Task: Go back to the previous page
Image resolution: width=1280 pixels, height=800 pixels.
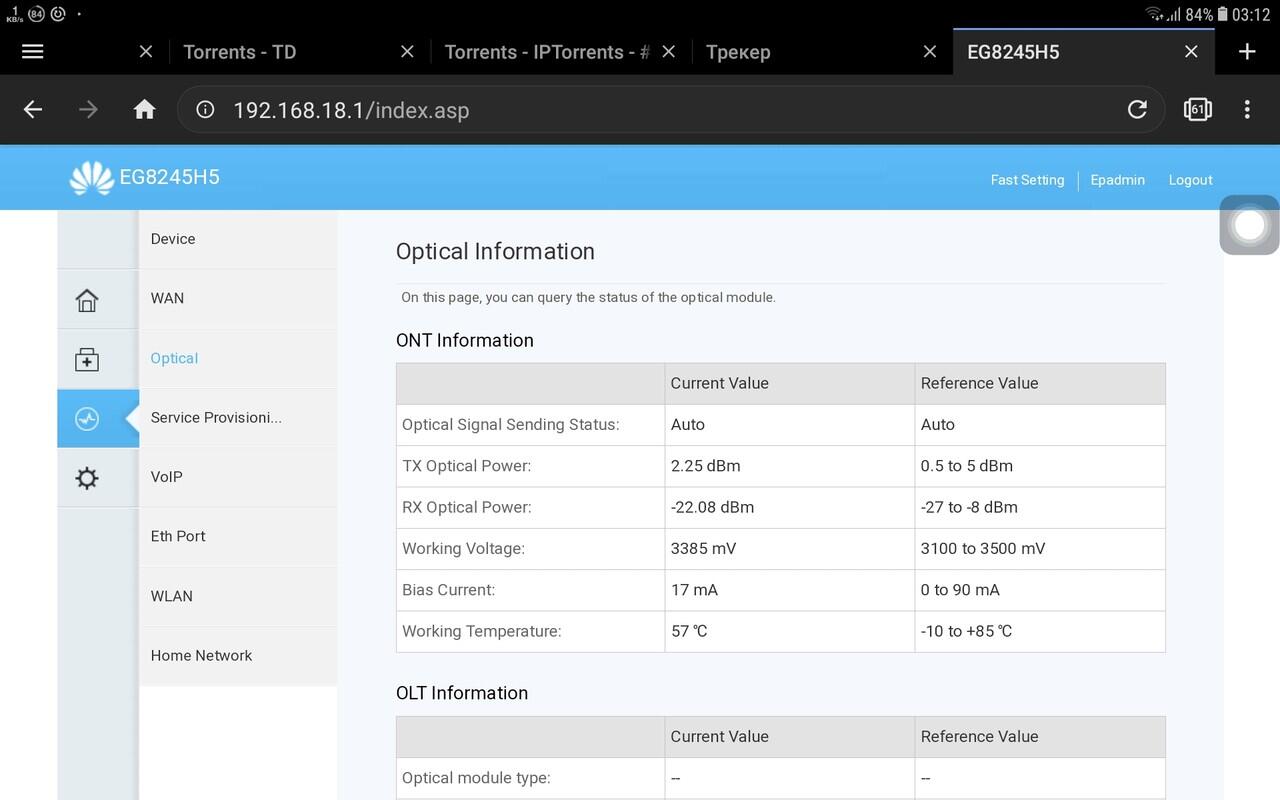Action: pos(33,110)
